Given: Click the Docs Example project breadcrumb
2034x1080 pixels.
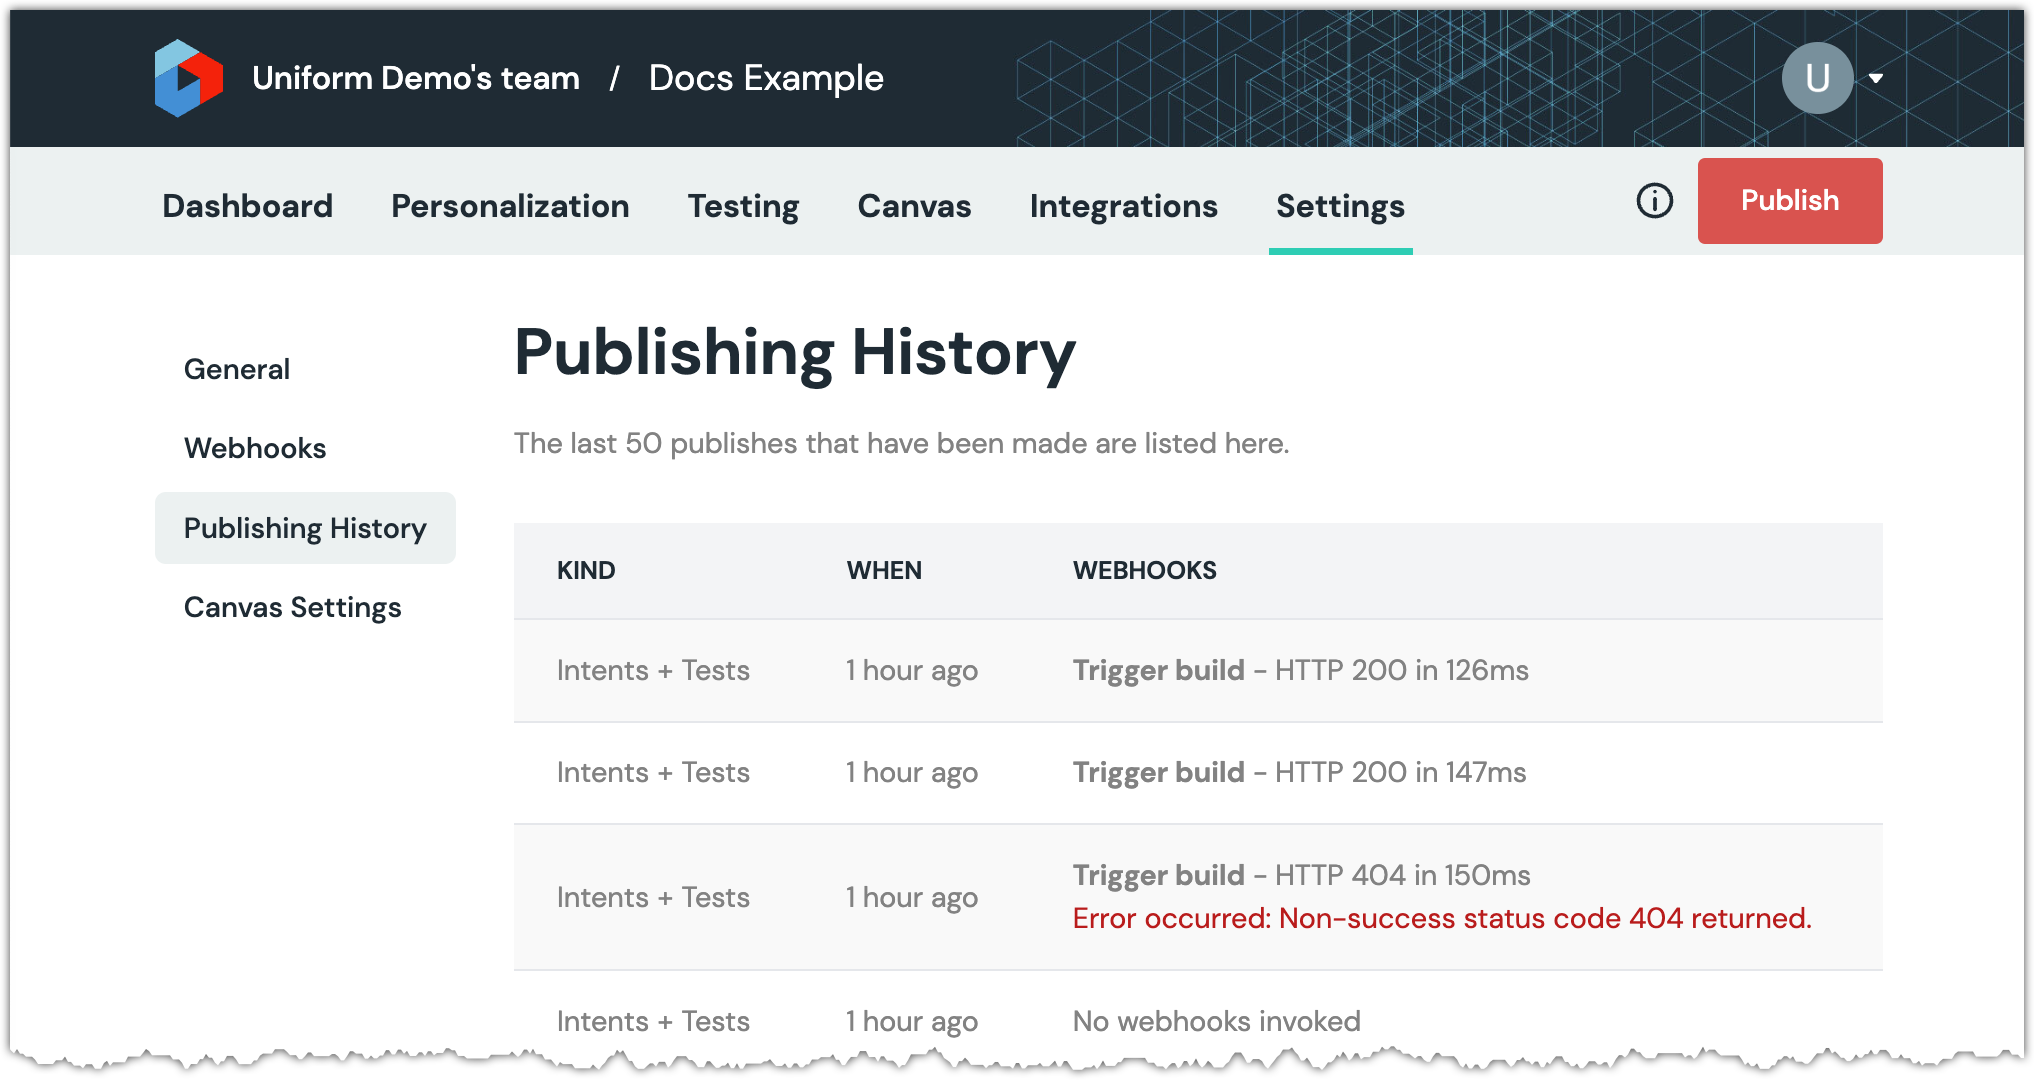Looking at the screenshot, I should tap(766, 78).
